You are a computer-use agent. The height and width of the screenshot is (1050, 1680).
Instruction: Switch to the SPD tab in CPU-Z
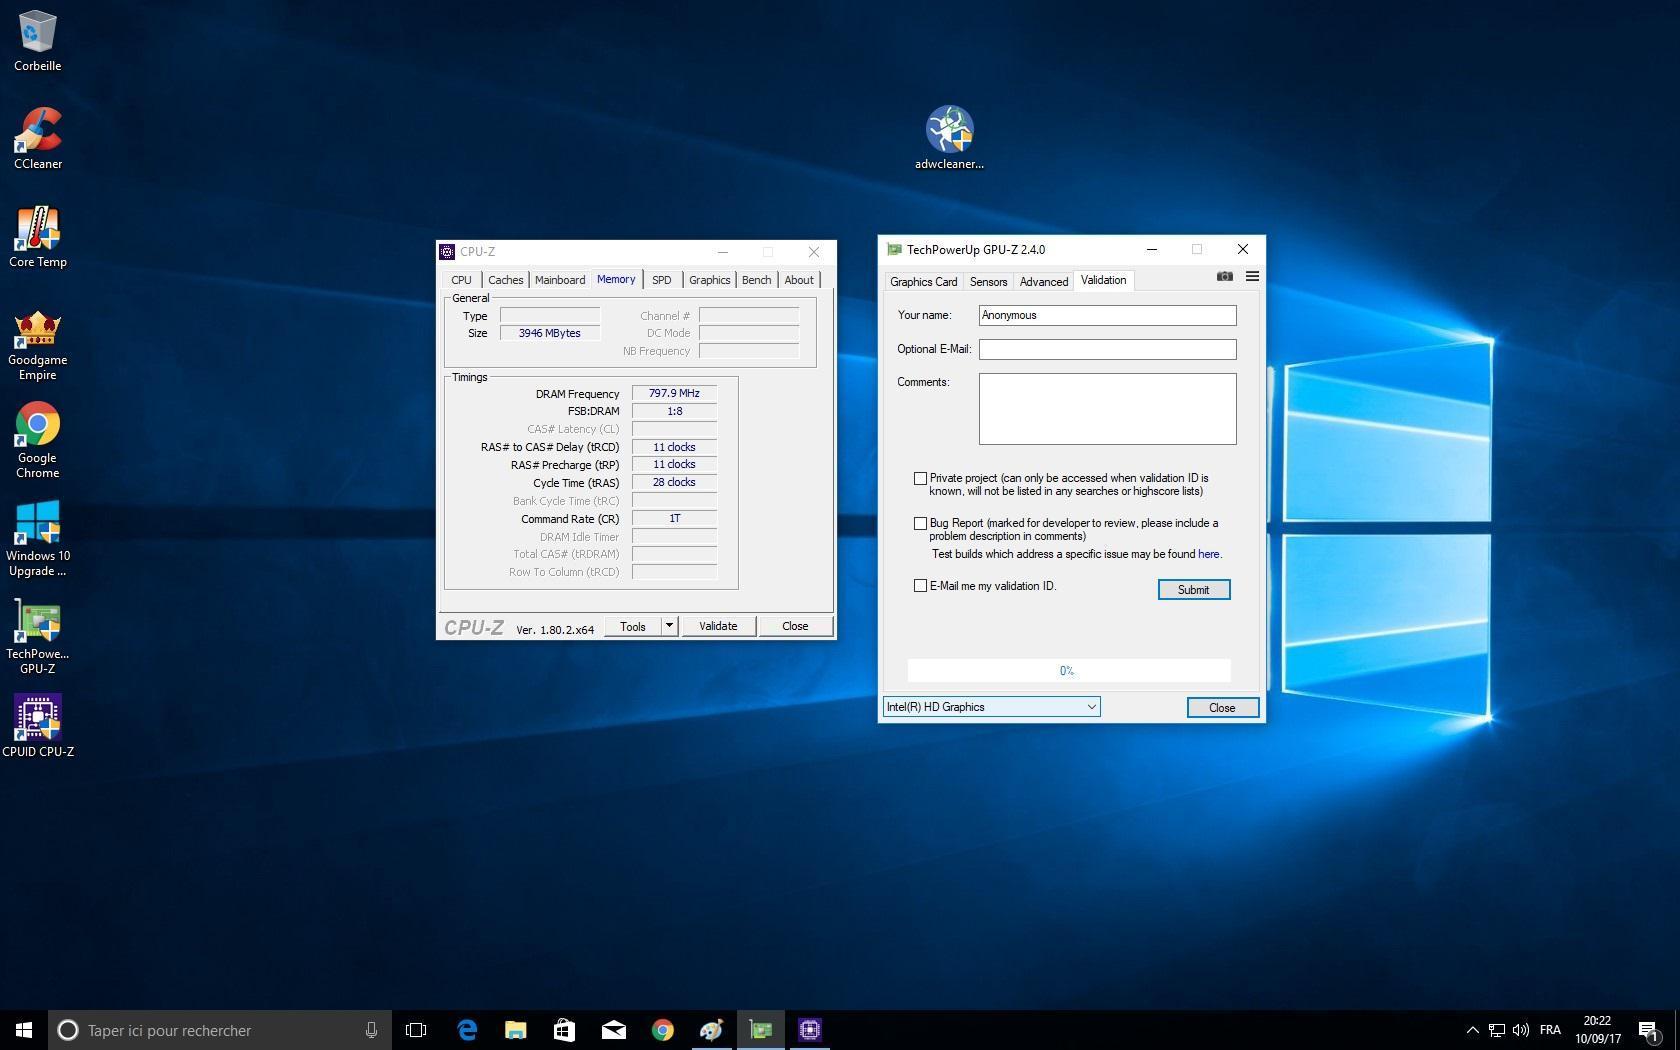pyautogui.click(x=661, y=280)
